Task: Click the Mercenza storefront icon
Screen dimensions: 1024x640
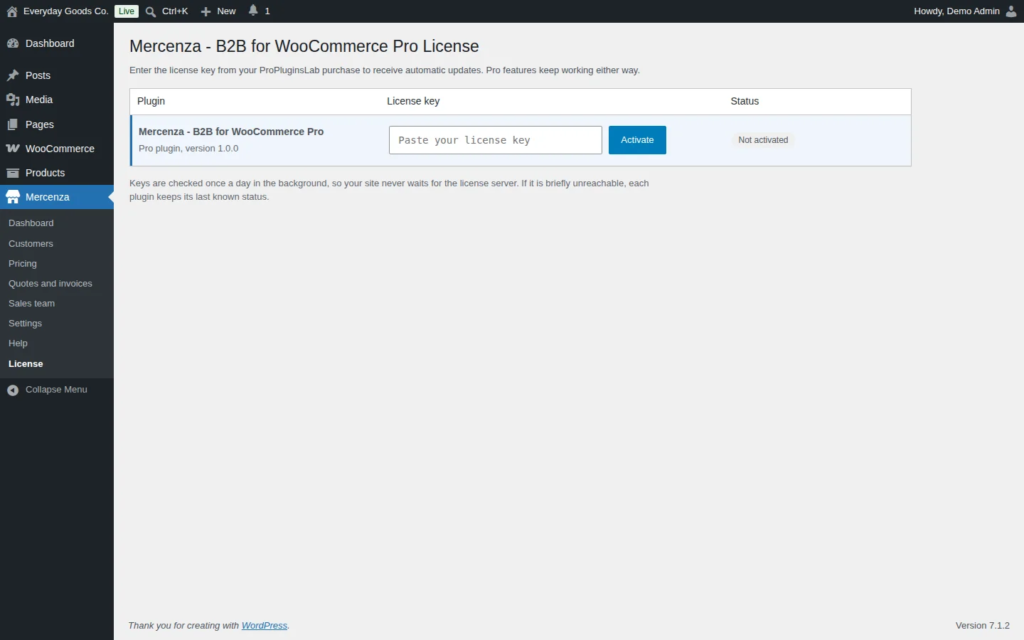Action: (x=12, y=197)
